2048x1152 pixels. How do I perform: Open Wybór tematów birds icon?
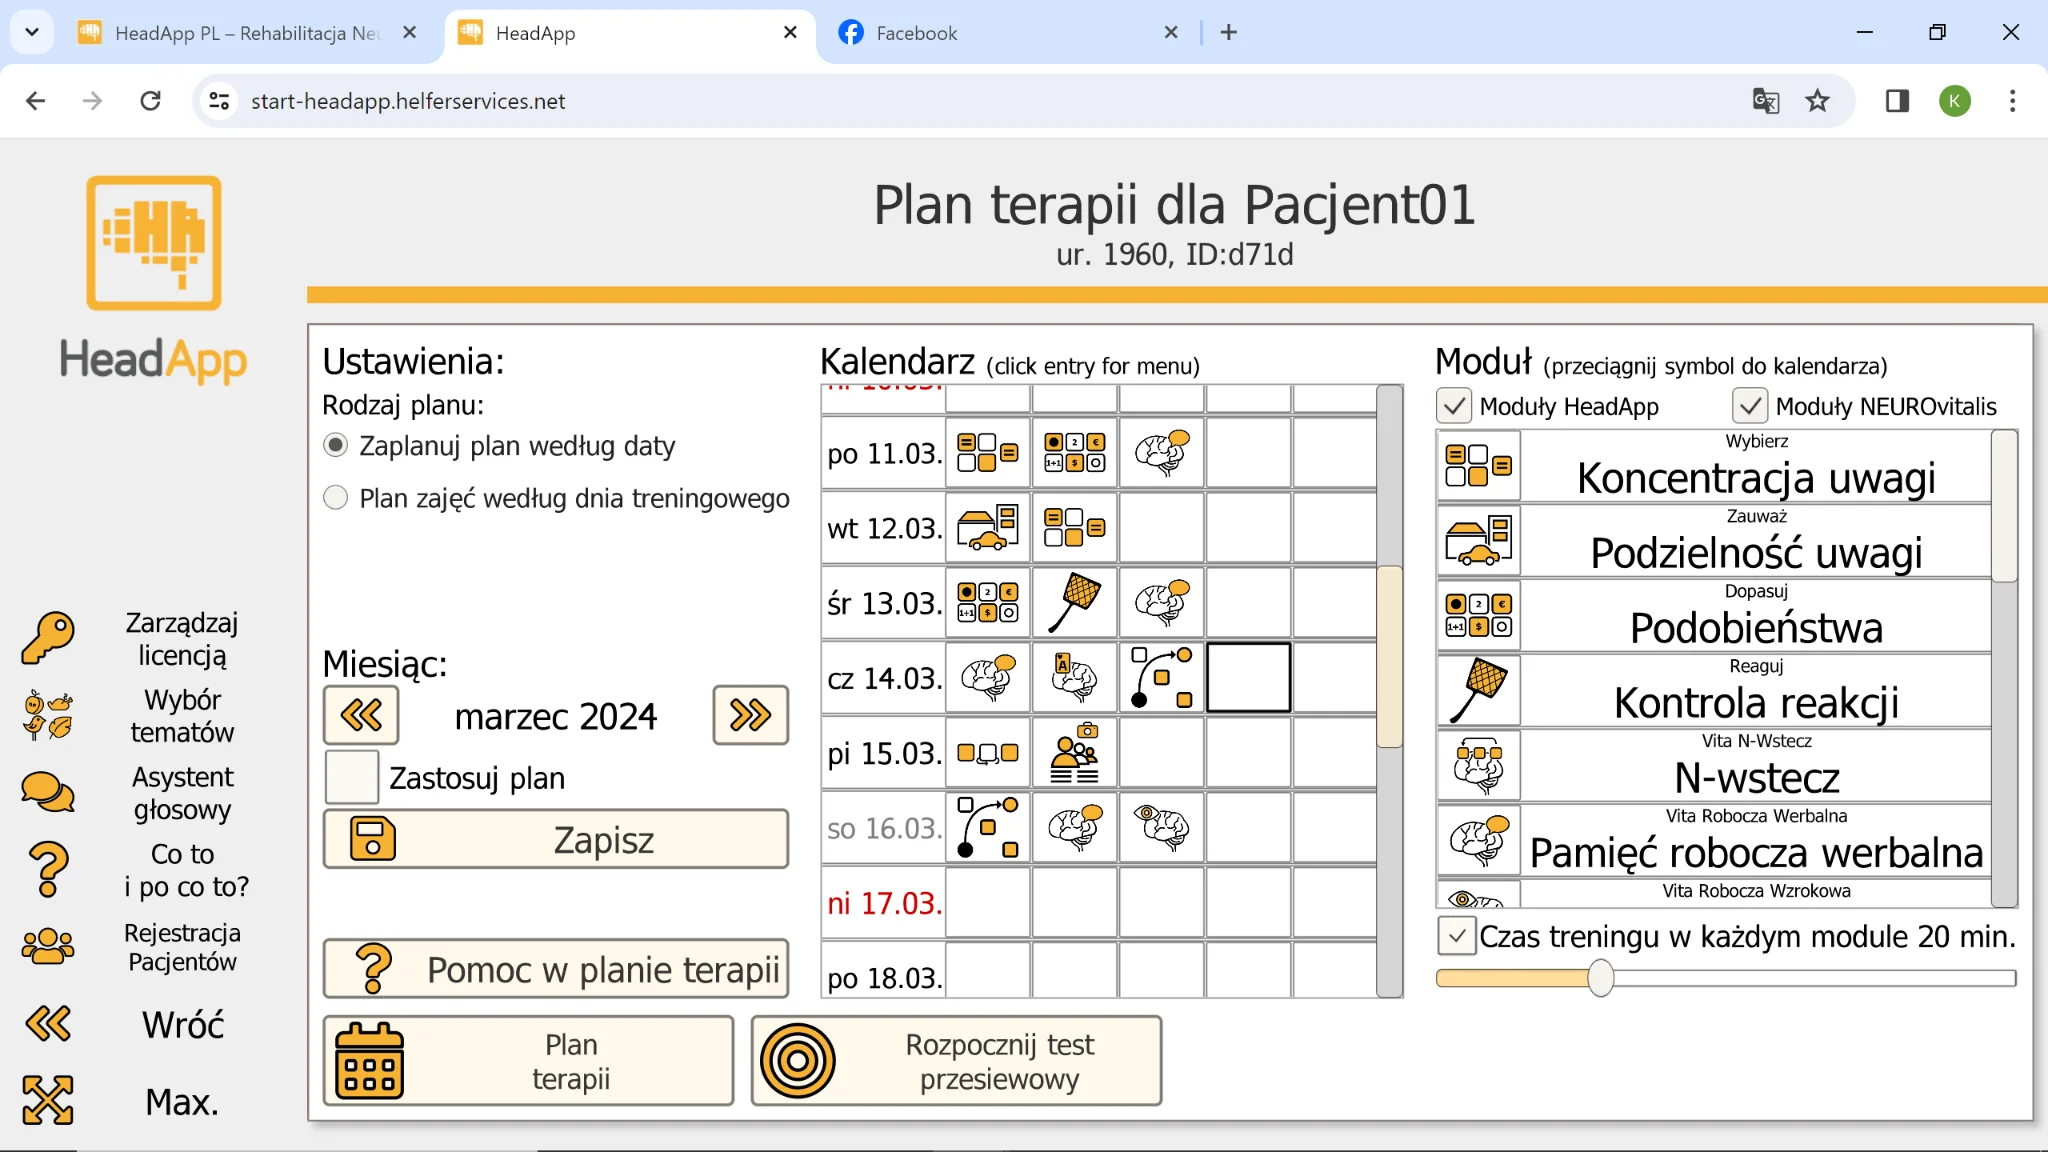[x=48, y=715]
